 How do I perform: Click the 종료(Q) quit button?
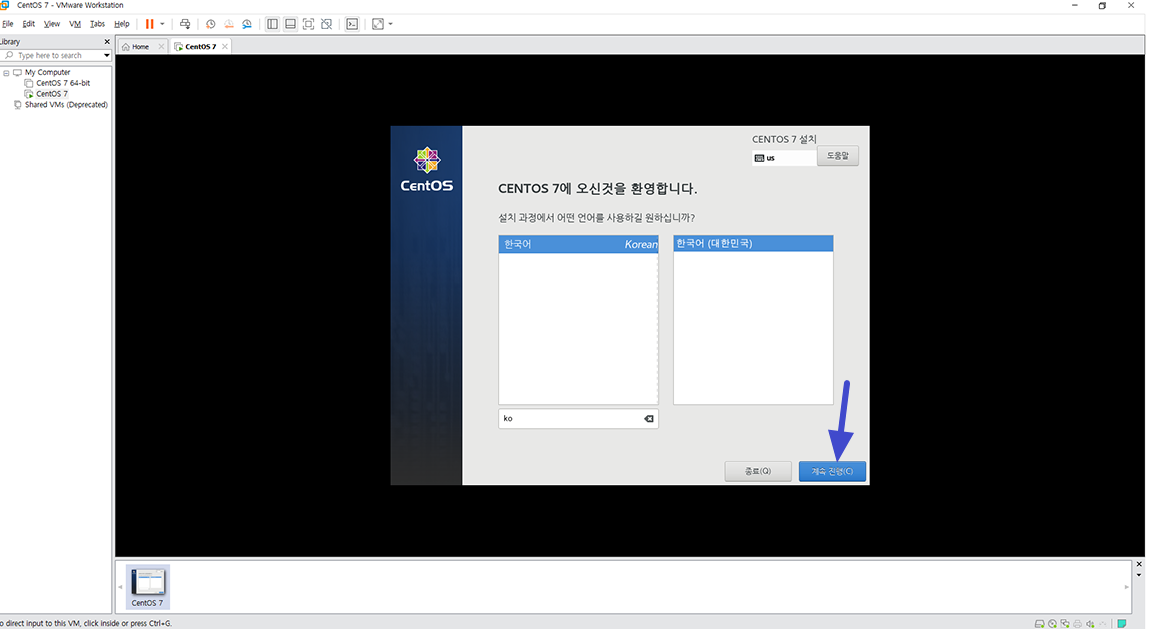point(758,471)
